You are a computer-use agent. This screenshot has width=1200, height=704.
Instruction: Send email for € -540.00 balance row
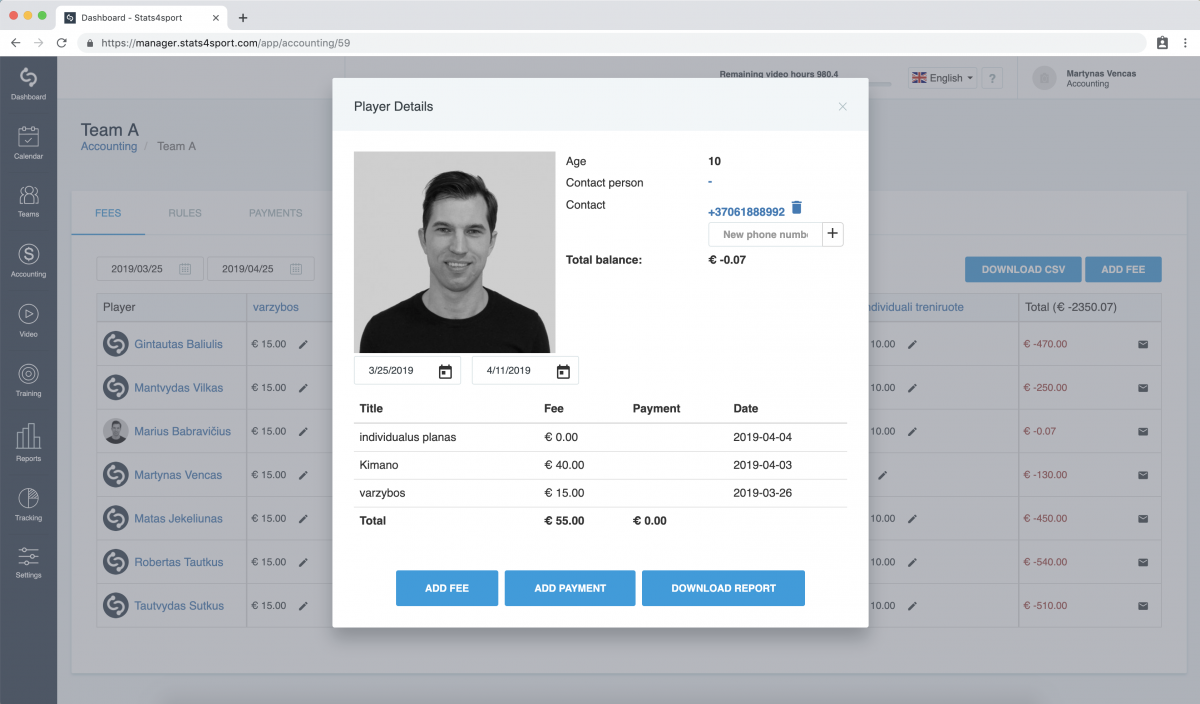pyautogui.click(x=1143, y=562)
